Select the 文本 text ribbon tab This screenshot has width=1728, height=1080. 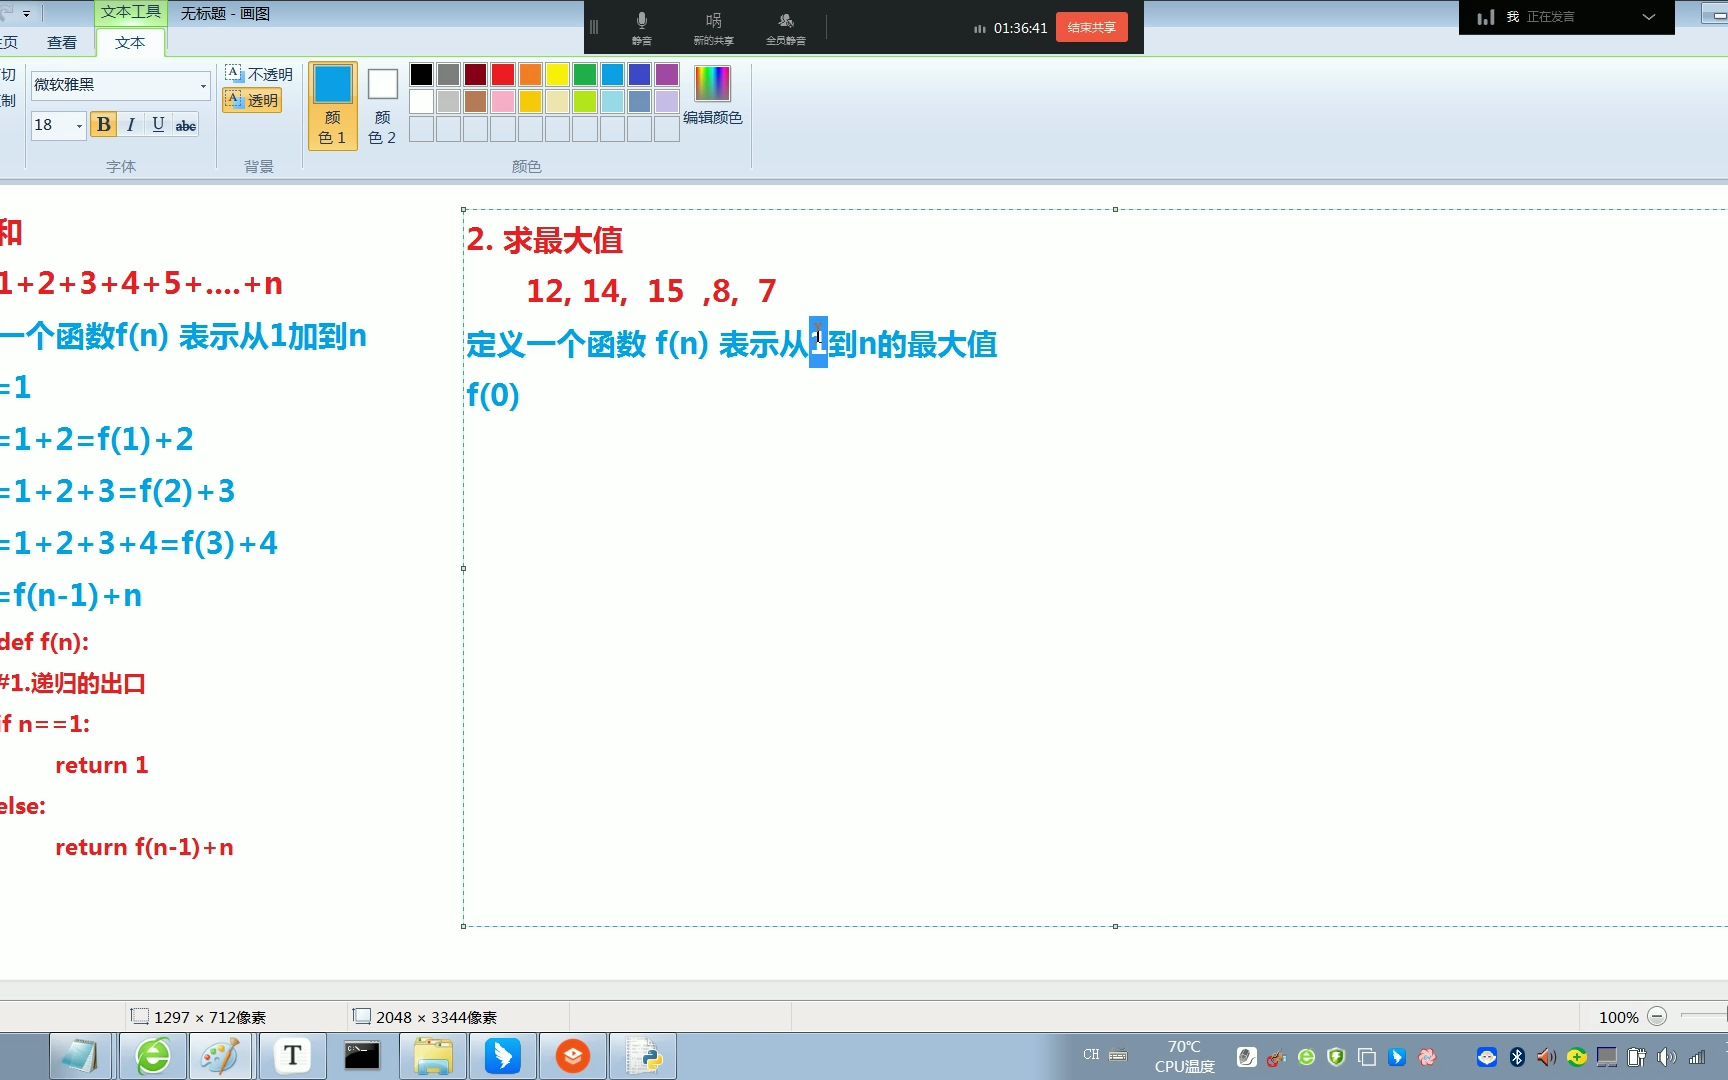(129, 42)
